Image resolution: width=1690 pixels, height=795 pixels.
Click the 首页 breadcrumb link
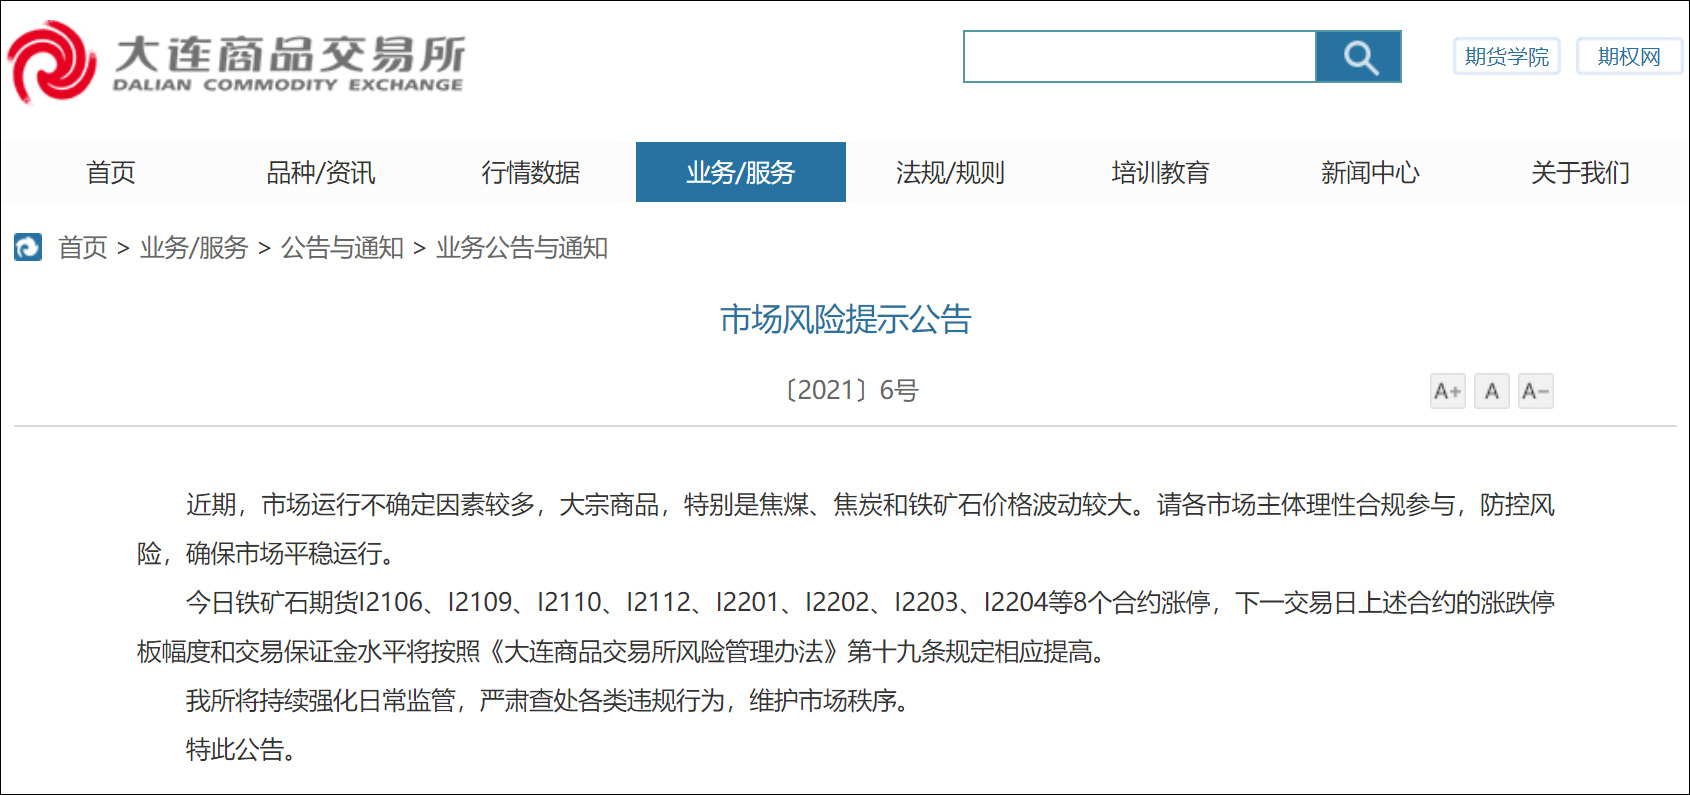(x=83, y=247)
